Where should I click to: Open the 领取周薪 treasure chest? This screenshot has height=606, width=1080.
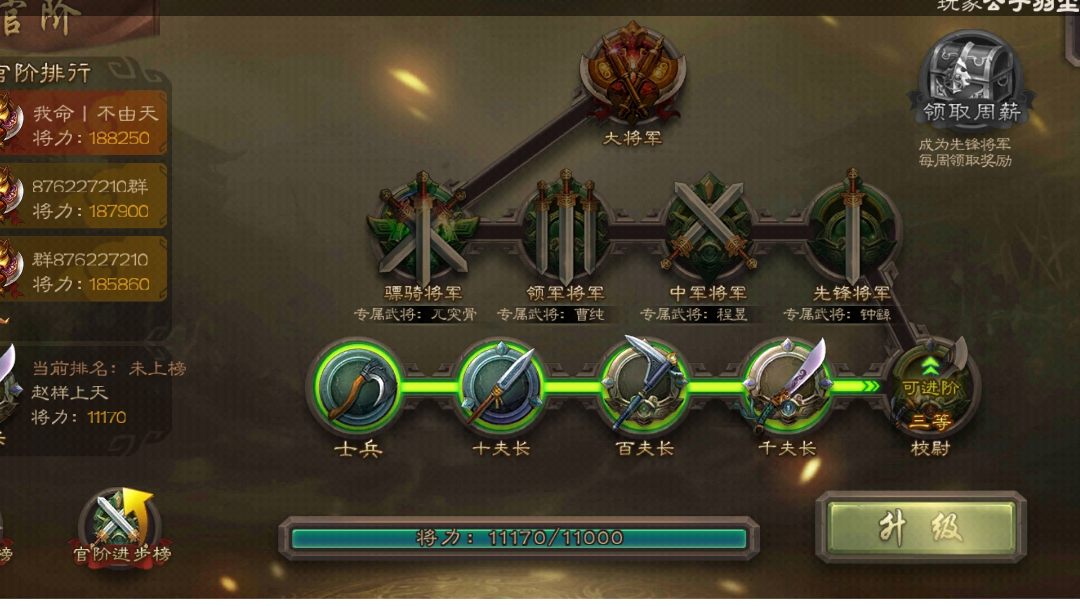pyautogui.click(x=971, y=79)
